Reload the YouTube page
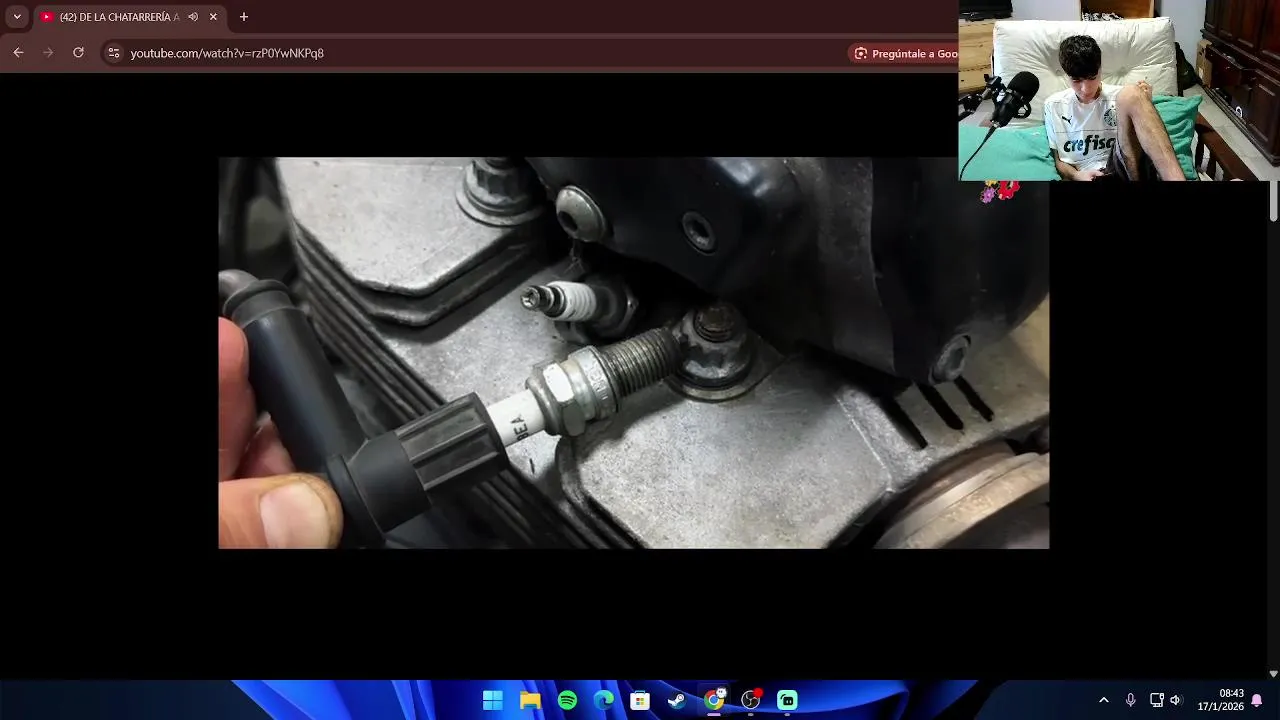The image size is (1280, 720). 78,53
